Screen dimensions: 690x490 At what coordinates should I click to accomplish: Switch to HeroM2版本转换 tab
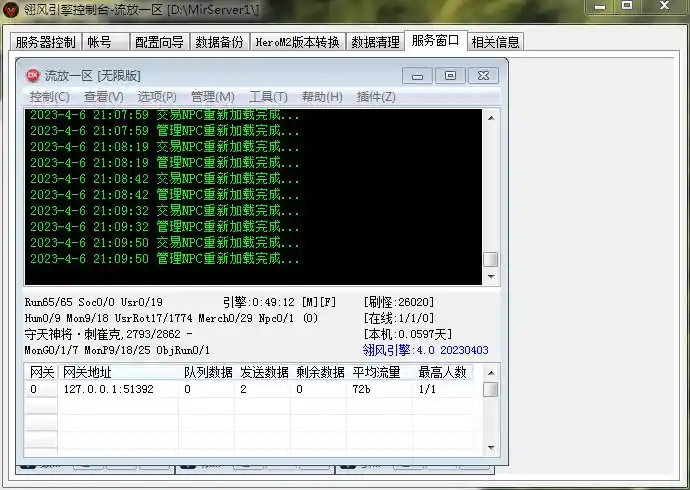297,42
